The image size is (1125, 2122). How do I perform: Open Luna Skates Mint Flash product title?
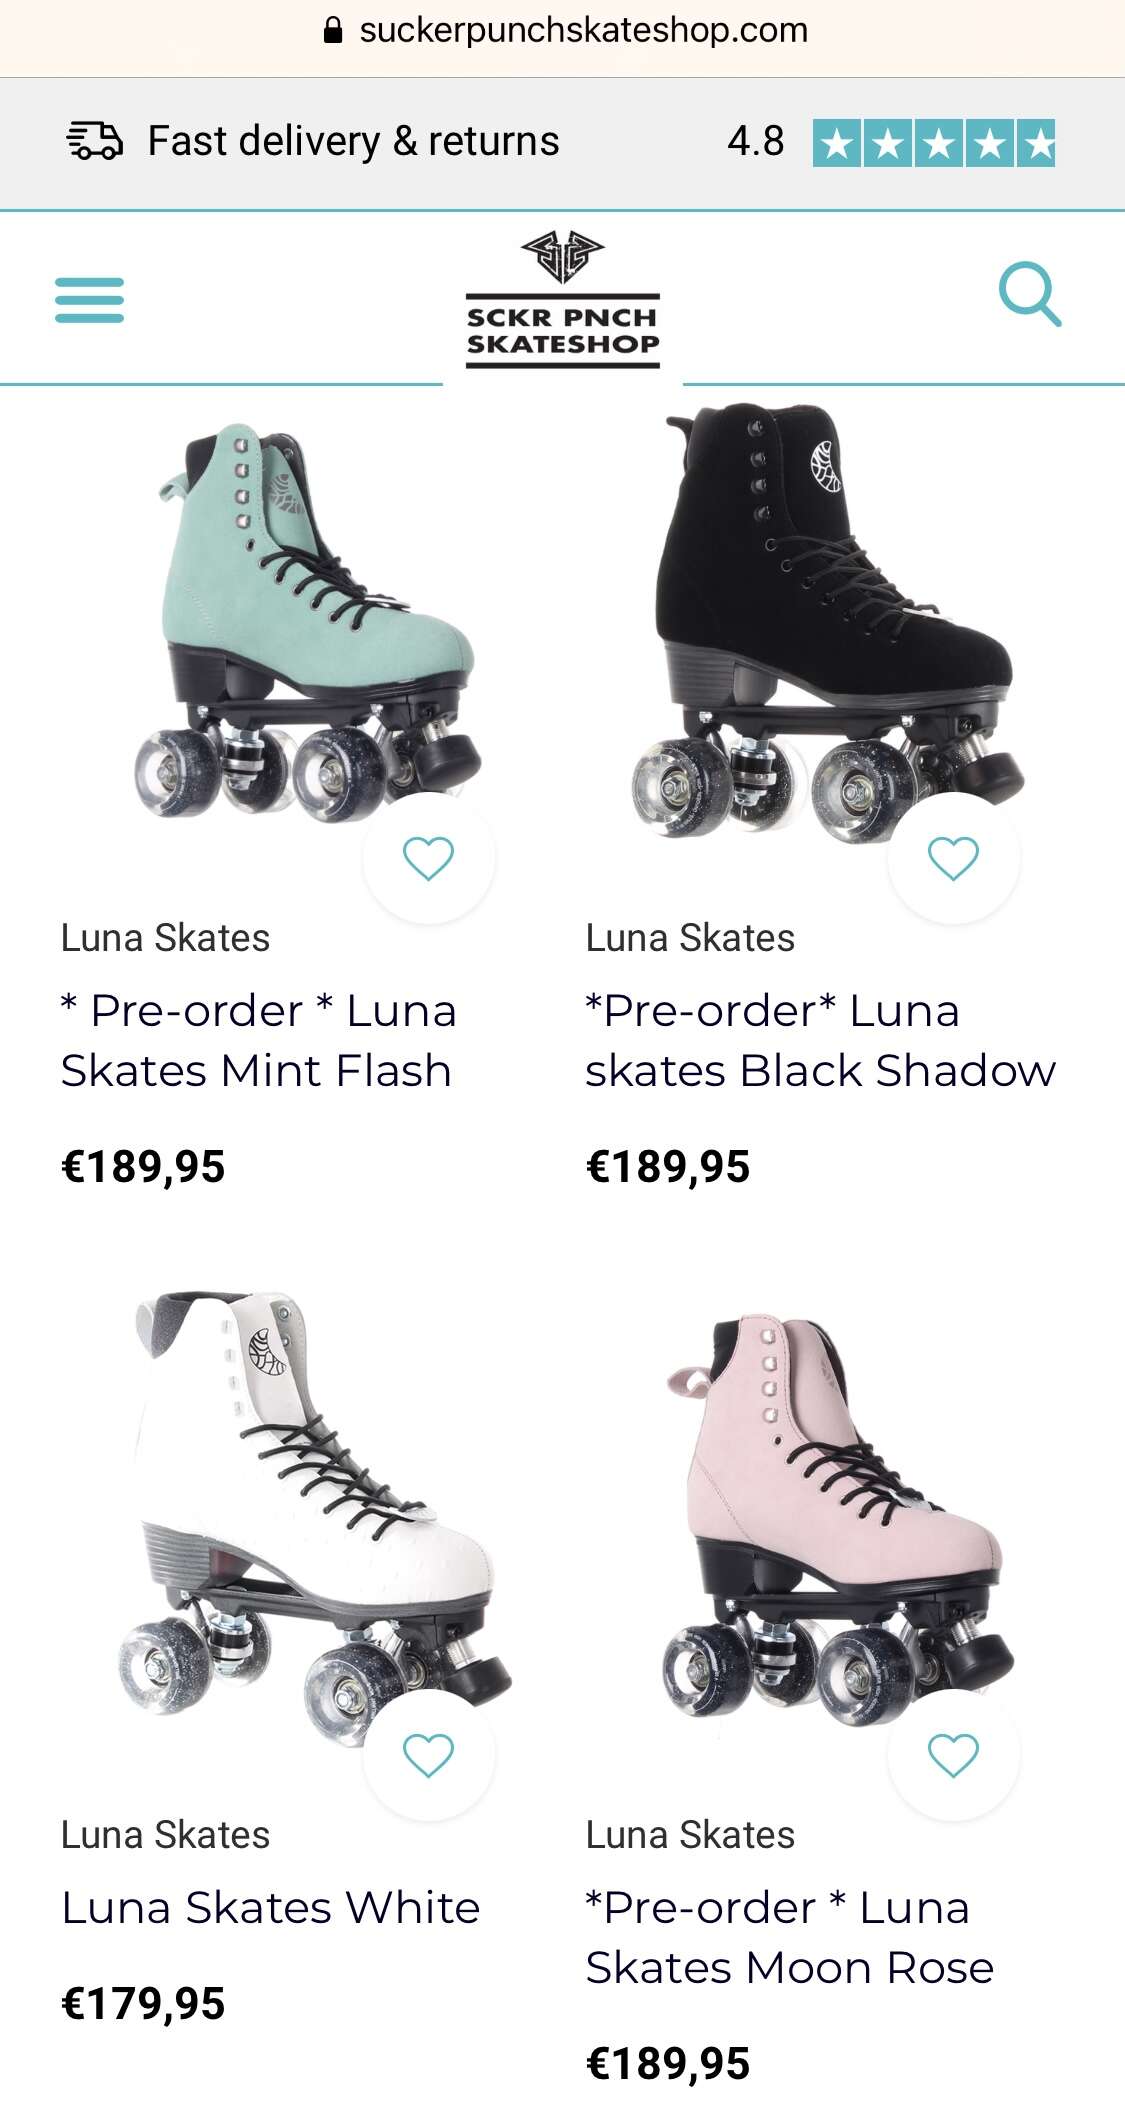[259, 1040]
